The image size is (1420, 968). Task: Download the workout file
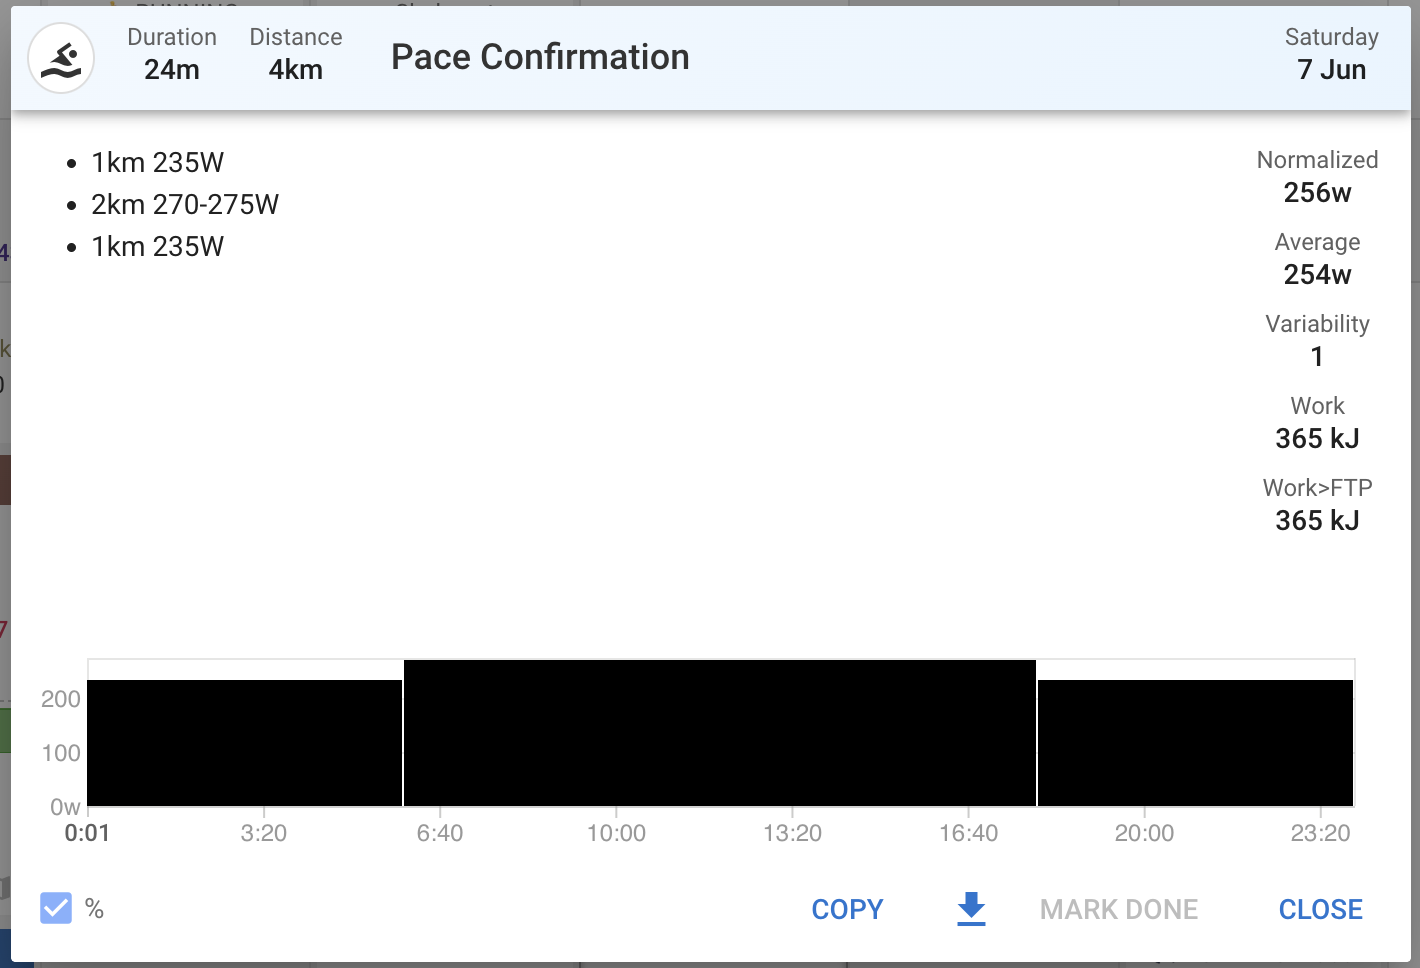click(971, 909)
